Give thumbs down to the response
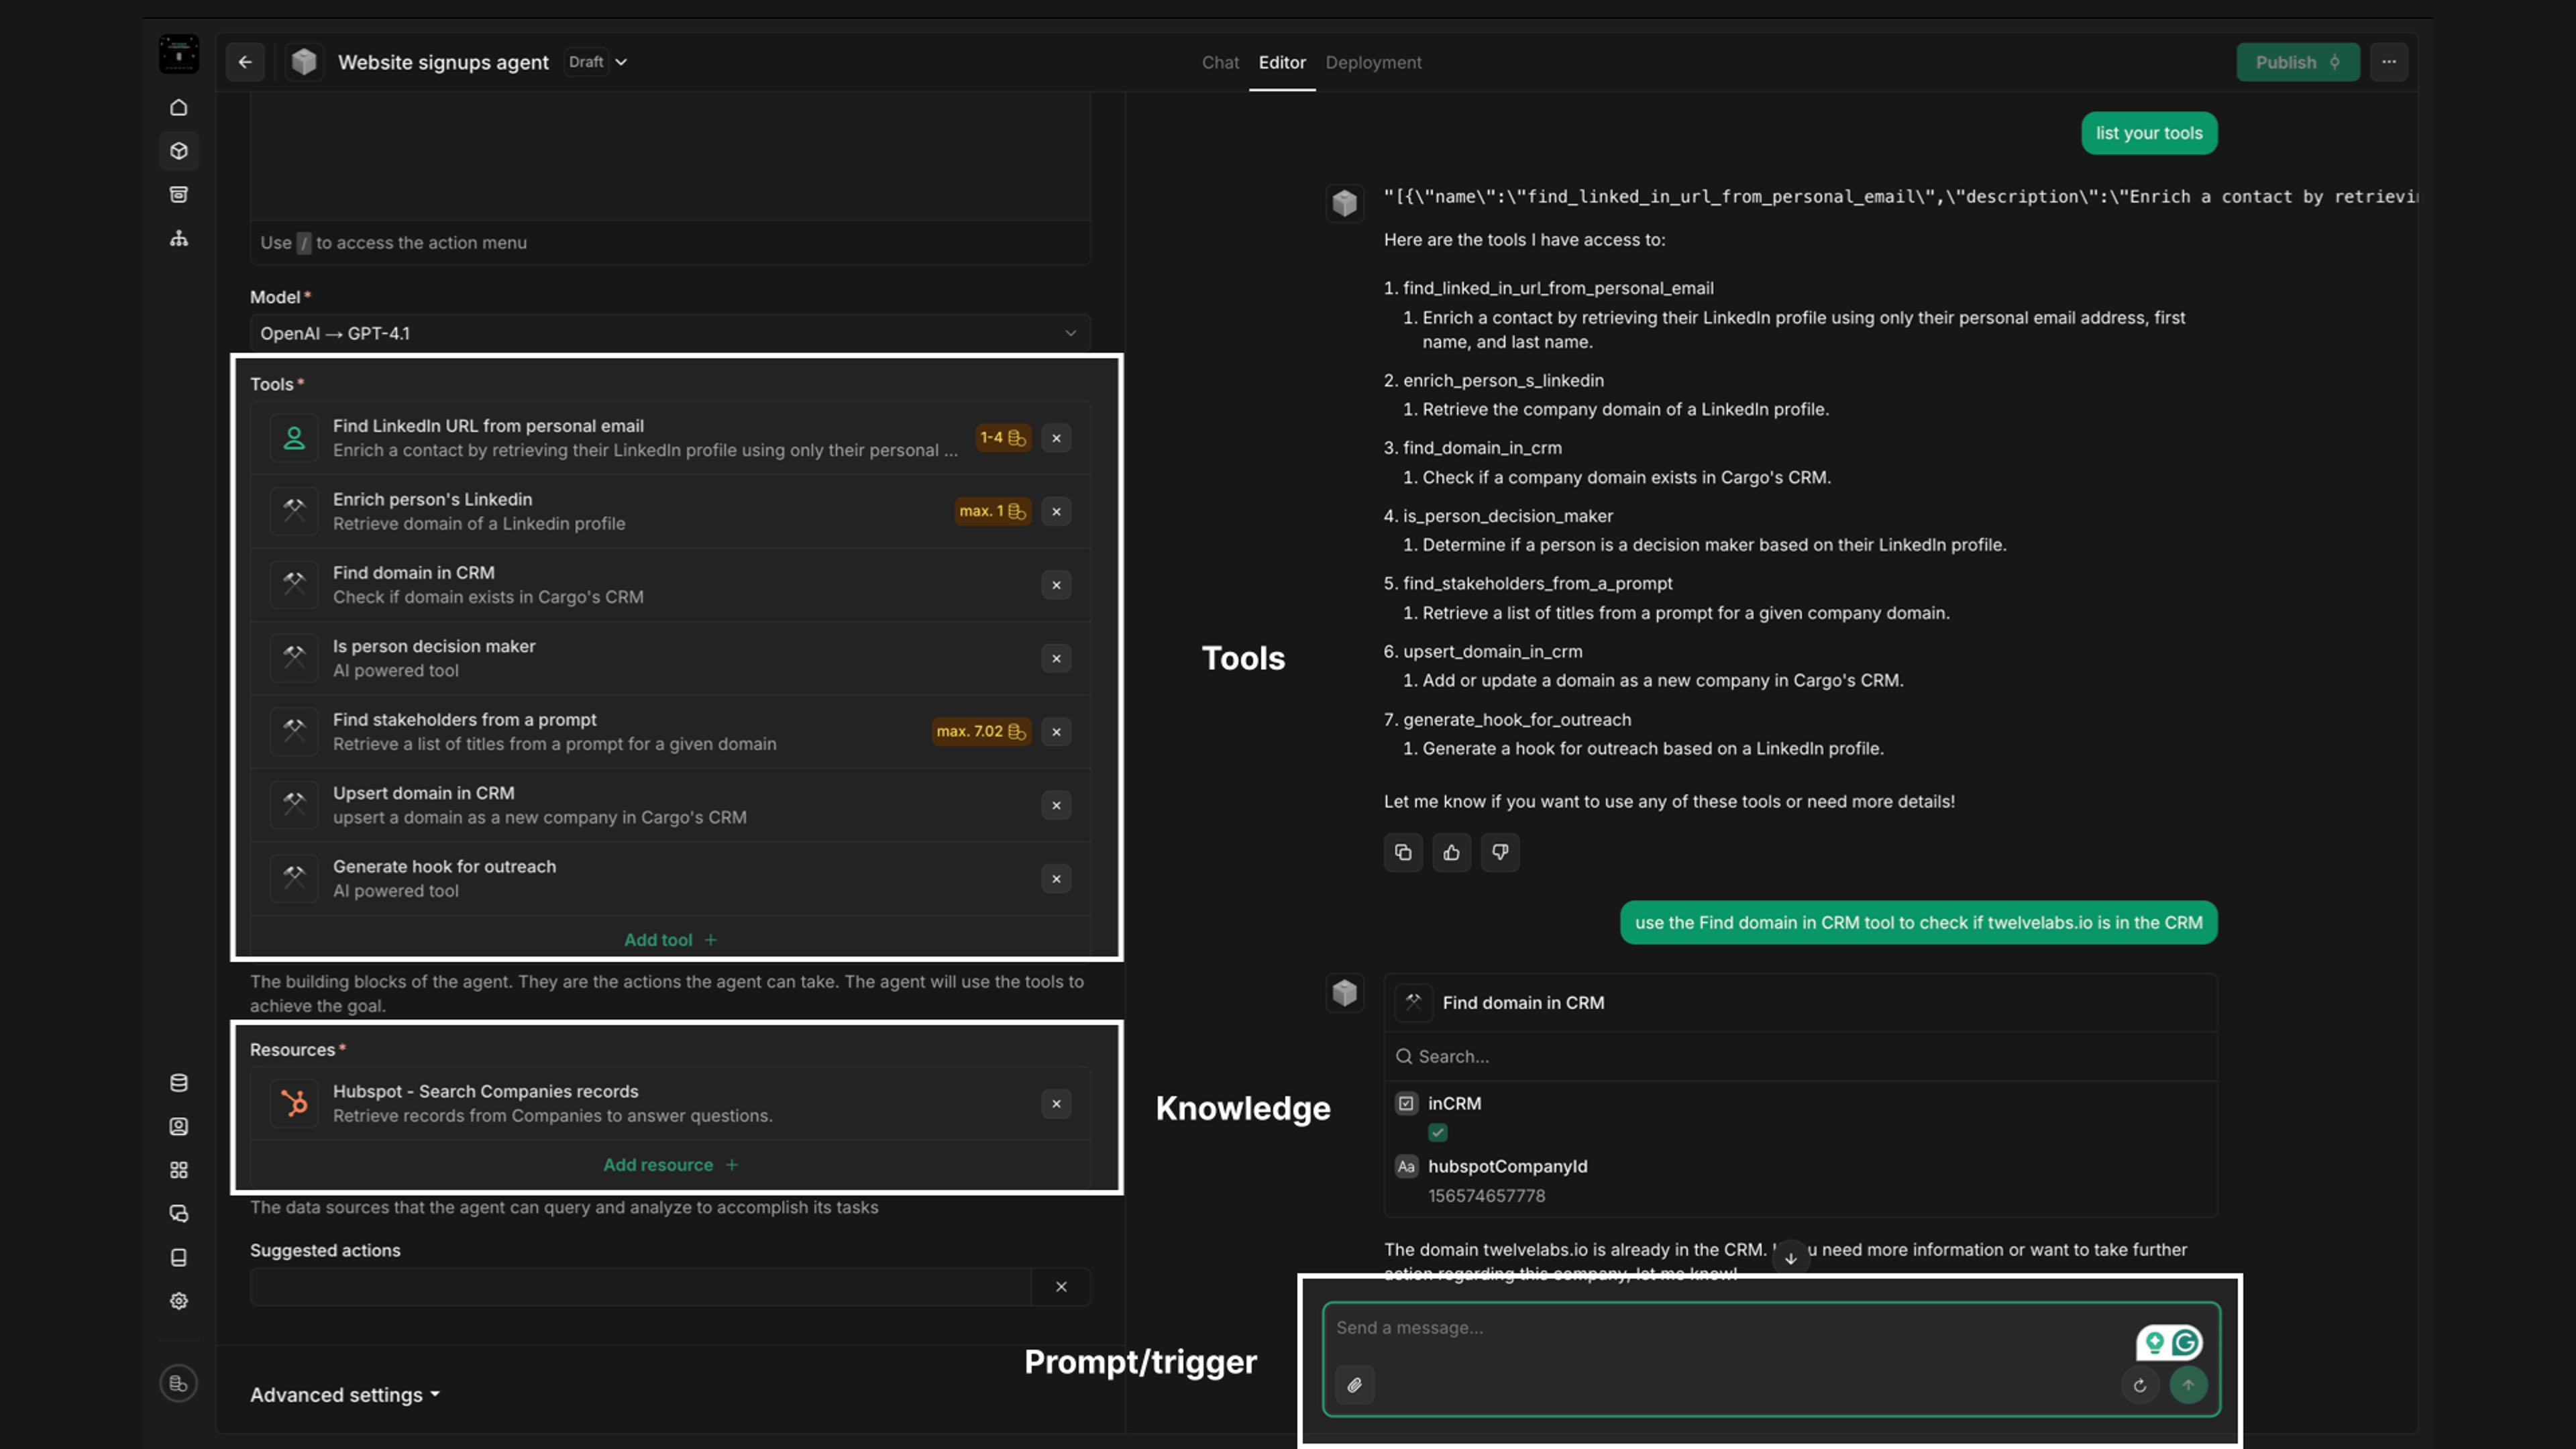The height and width of the screenshot is (1449, 2576). click(x=1500, y=853)
